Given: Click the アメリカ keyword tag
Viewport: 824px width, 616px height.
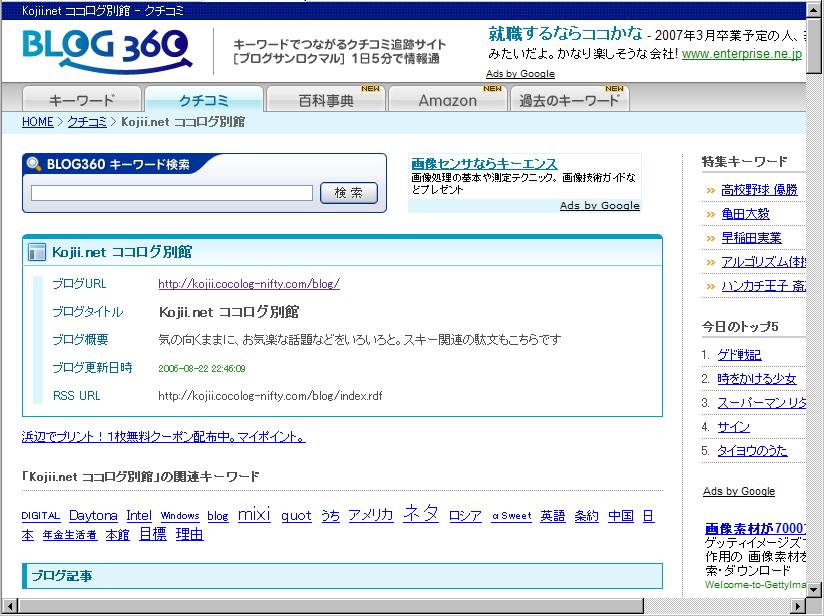Looking at the screenshot, I should coord(370,515).
